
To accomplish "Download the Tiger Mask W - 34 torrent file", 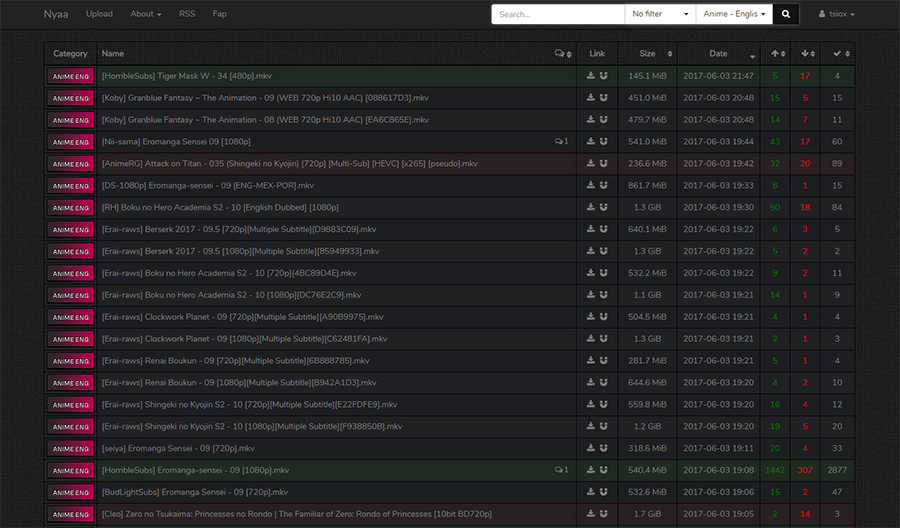I will coord(591,76).
